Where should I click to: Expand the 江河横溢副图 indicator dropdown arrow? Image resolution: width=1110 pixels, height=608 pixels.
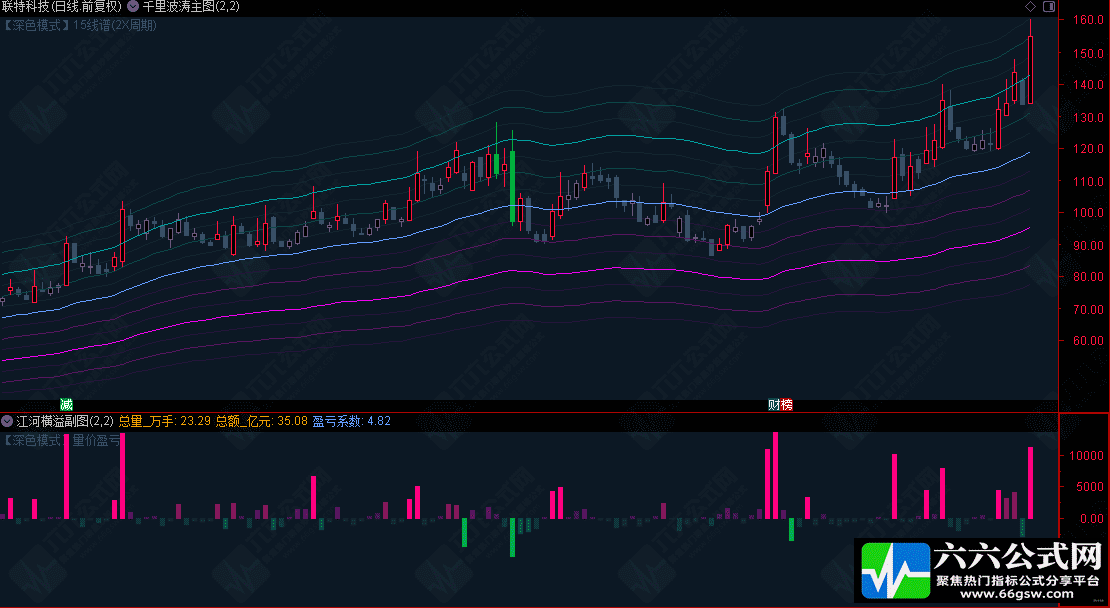pyautogui.click(x=7, y=421)
